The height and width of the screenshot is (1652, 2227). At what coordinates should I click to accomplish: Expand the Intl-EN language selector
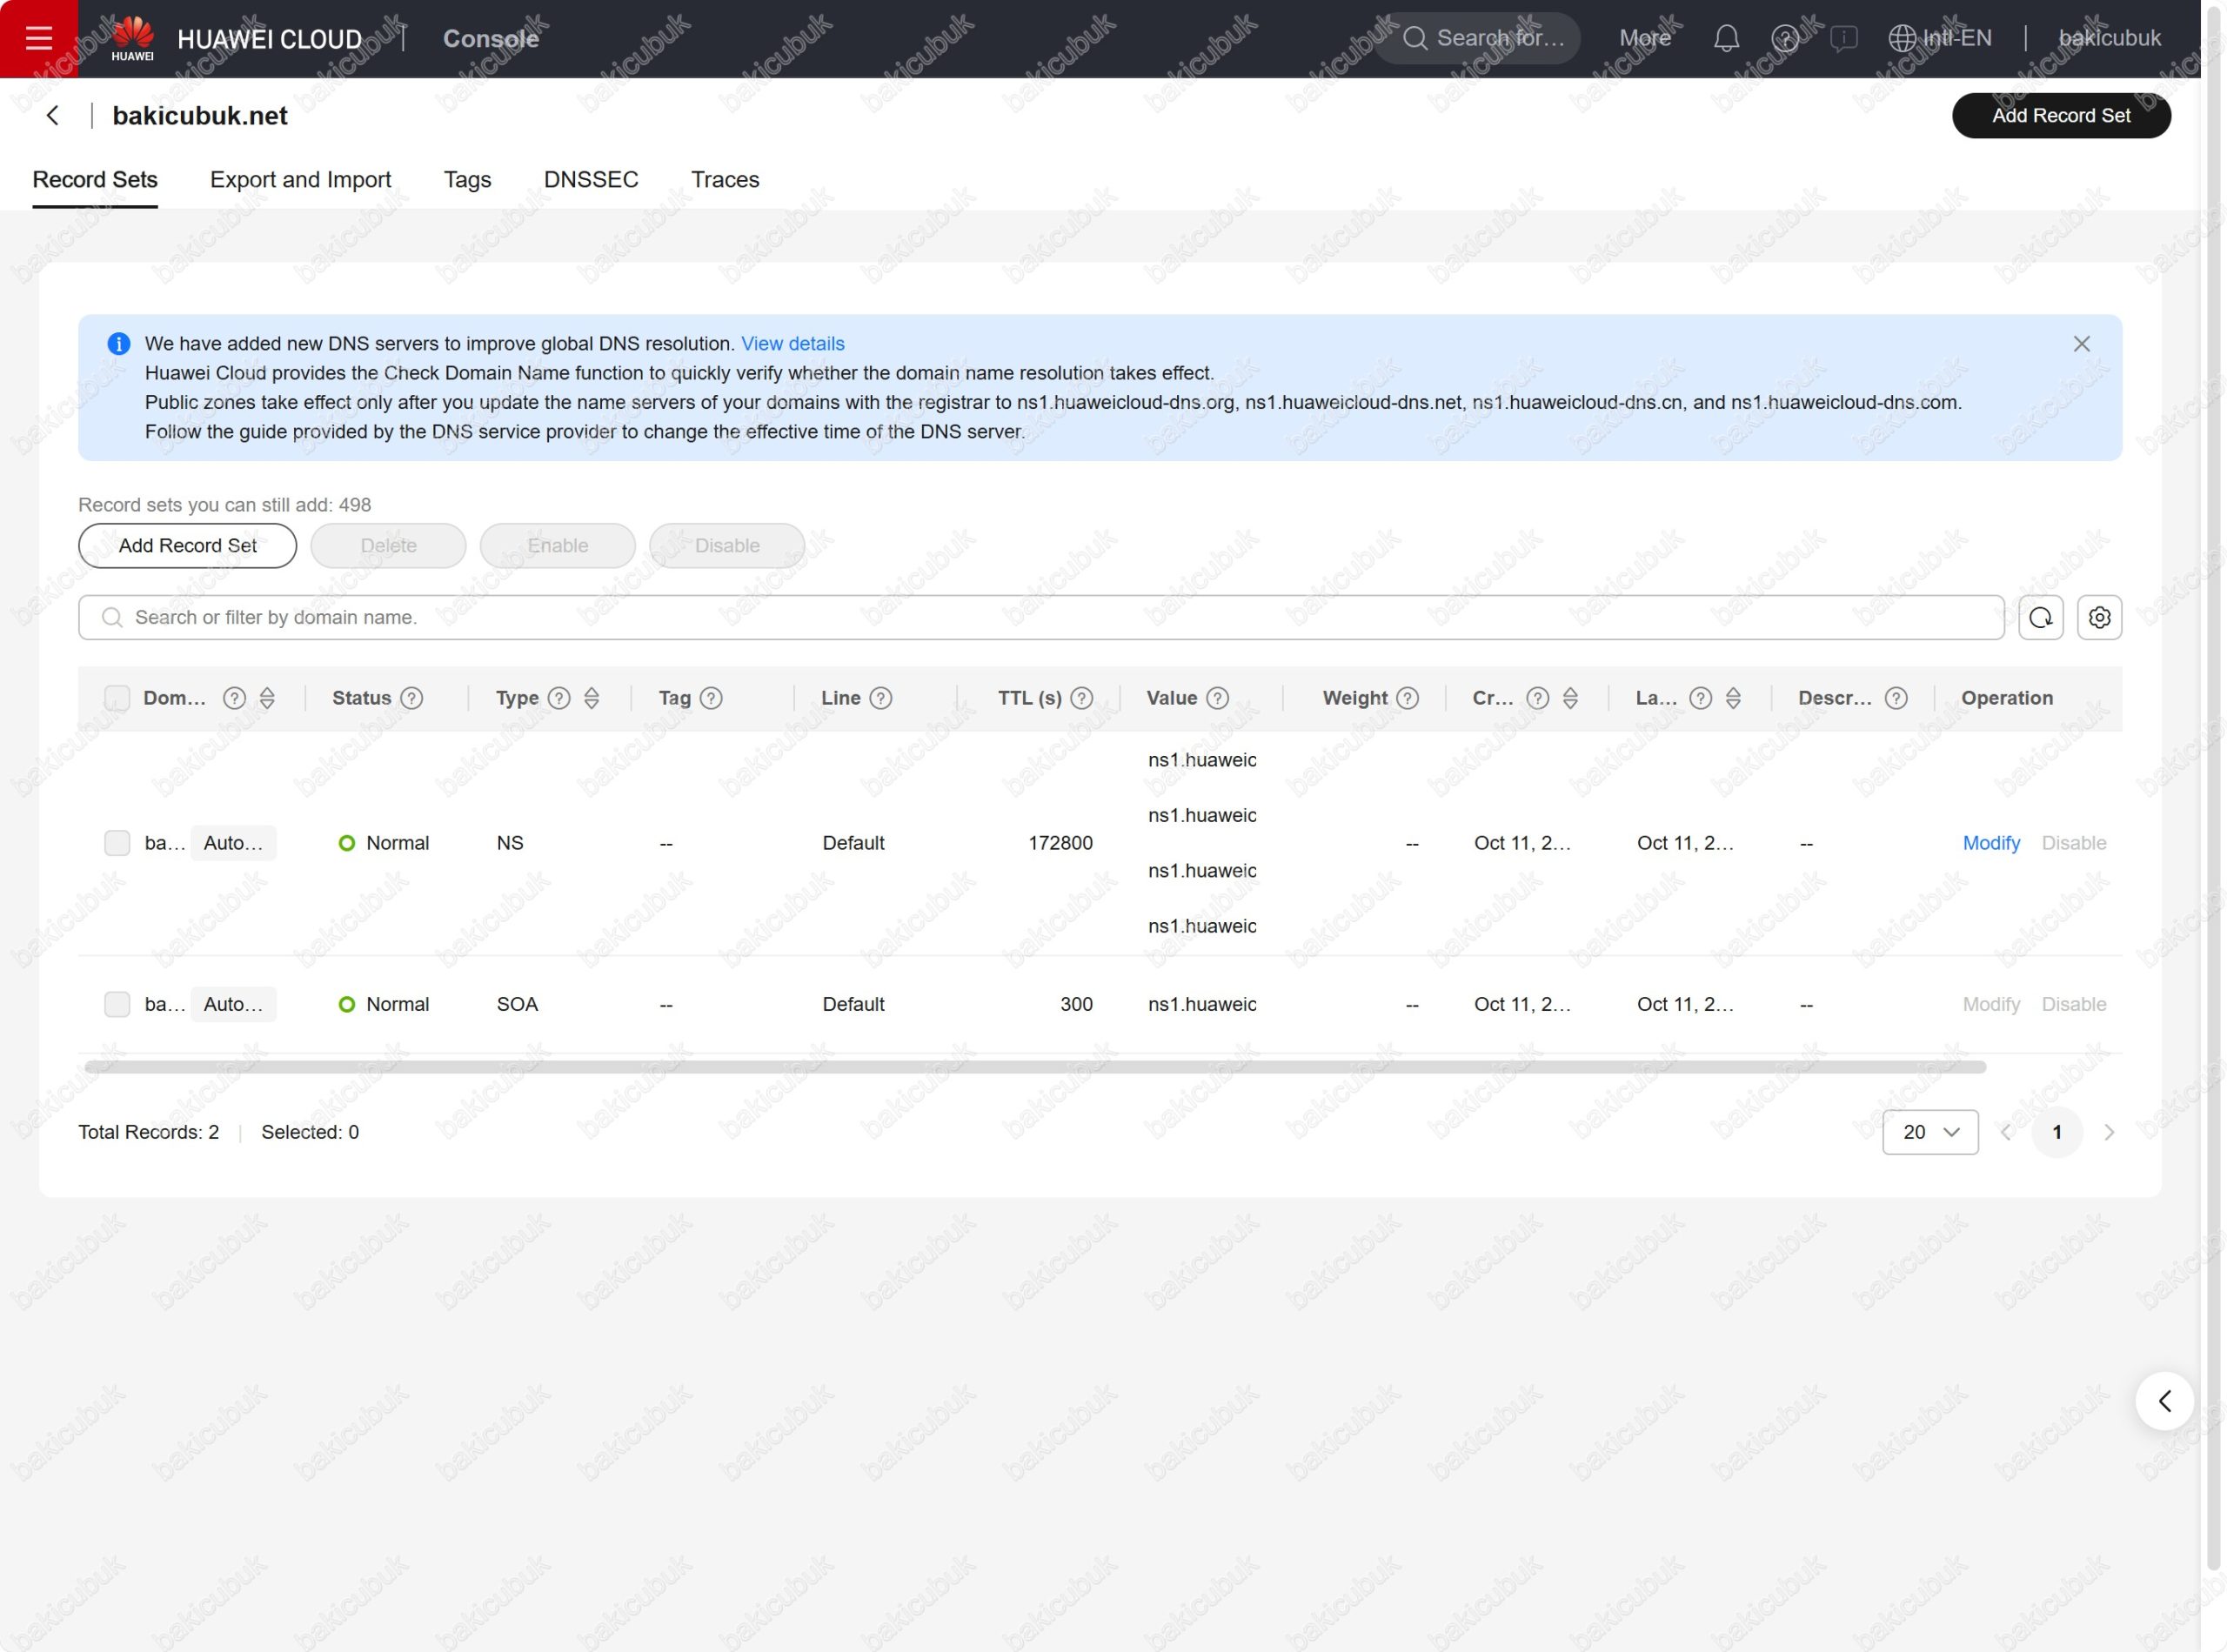pyautogui.click(x=1940, y=38)
